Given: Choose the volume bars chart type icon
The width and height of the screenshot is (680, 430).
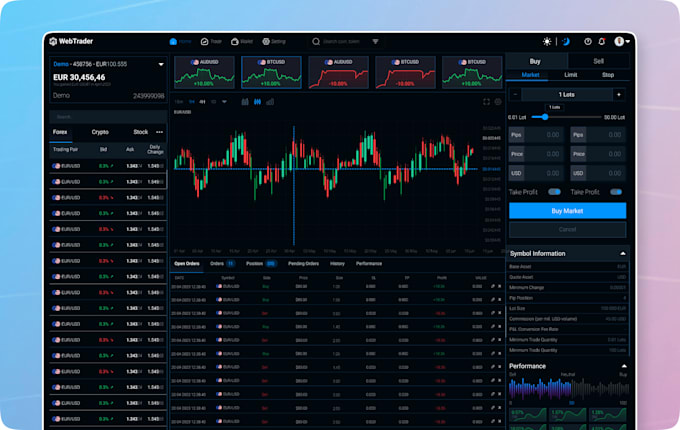Looking at the screenshot, I should pos(270,102).
